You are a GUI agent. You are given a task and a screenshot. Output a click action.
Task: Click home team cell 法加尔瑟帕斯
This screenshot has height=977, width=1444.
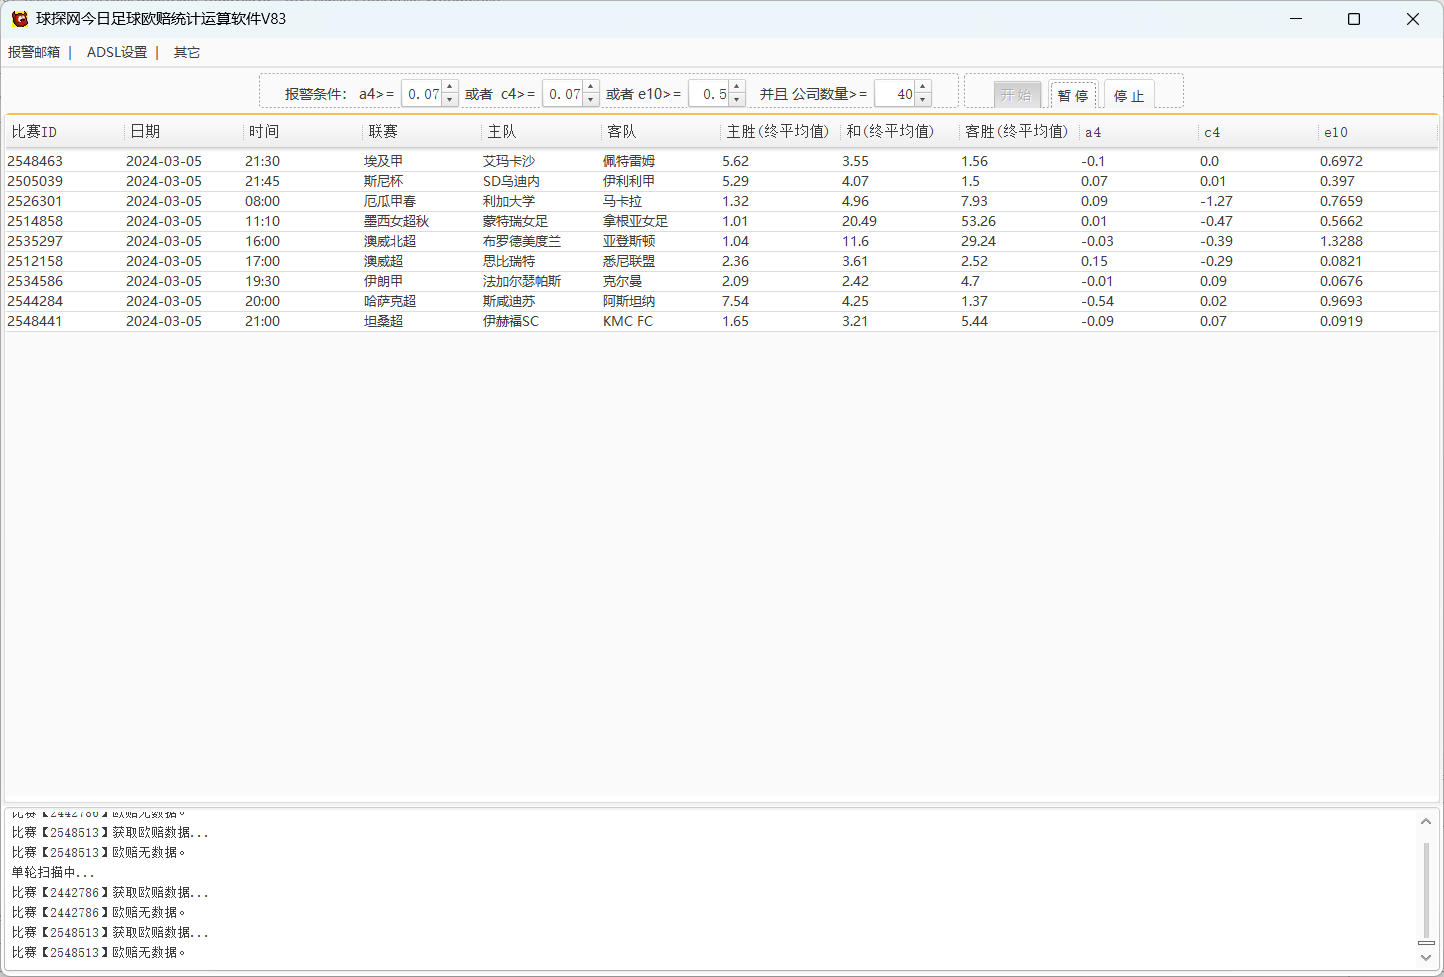(x=522, y=281)
